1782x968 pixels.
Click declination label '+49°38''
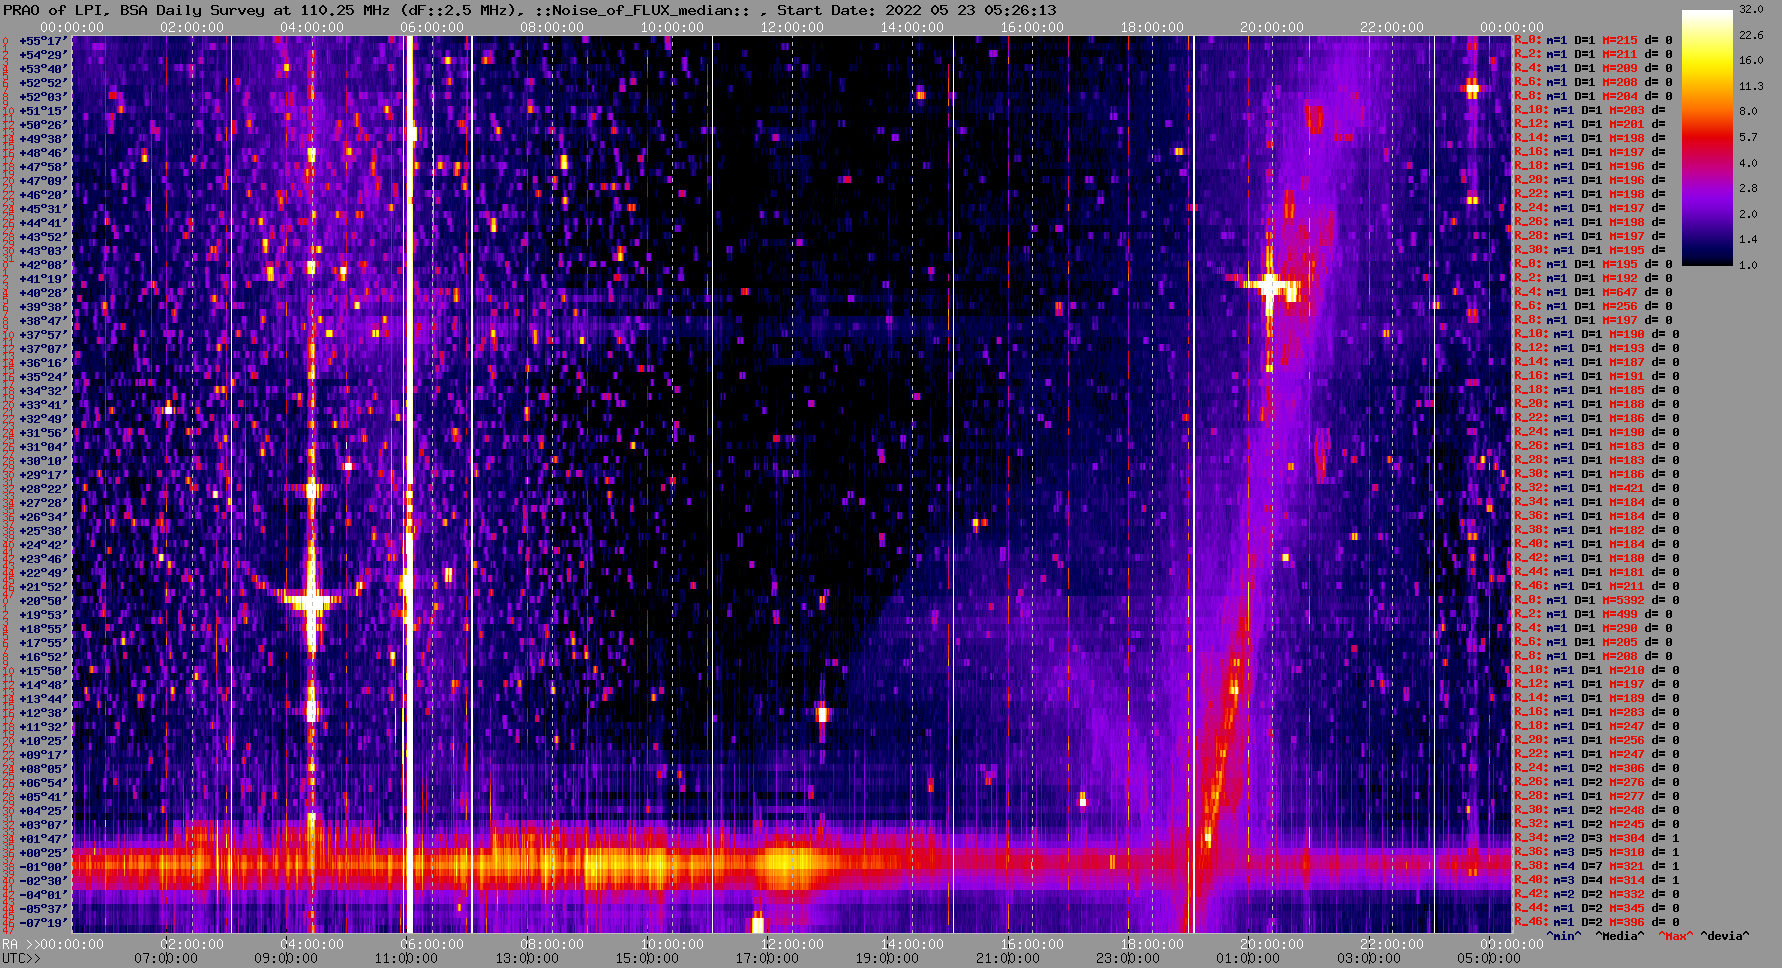pos(43,138)
